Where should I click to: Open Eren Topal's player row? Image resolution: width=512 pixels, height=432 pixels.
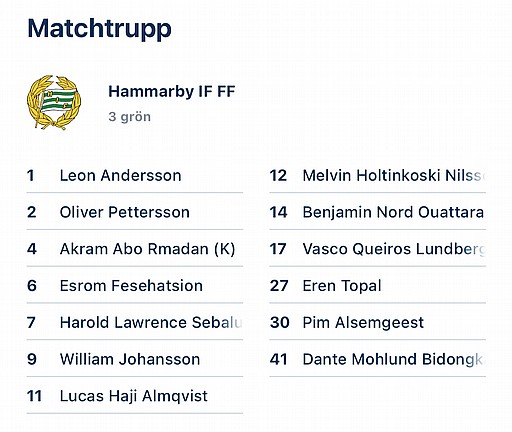click(x=377, y=286)
